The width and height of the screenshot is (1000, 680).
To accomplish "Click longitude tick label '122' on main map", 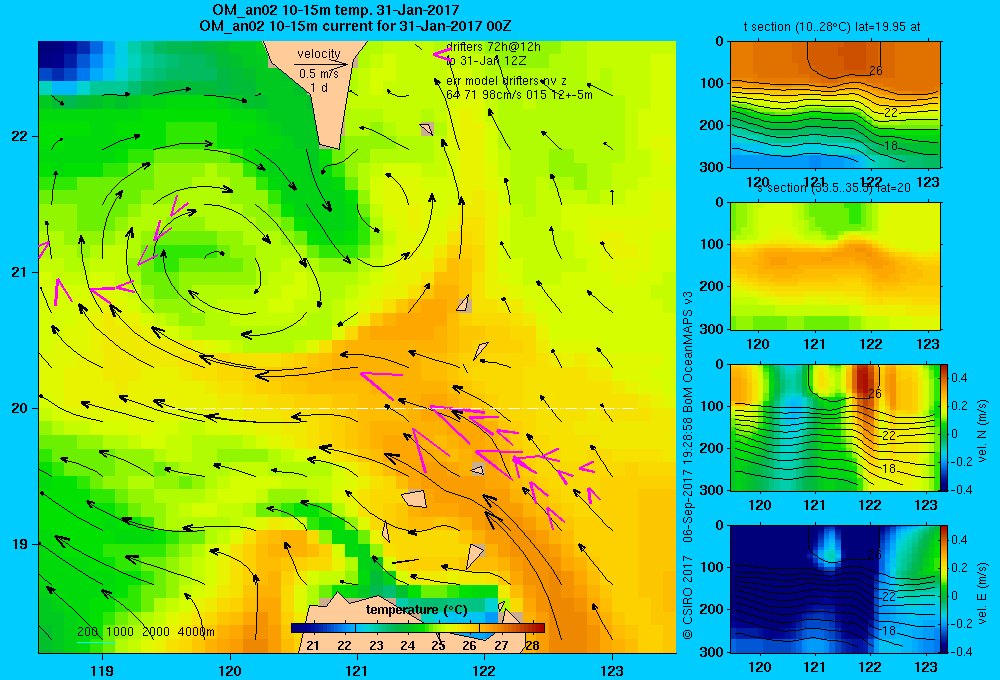I will click(484, 670).
